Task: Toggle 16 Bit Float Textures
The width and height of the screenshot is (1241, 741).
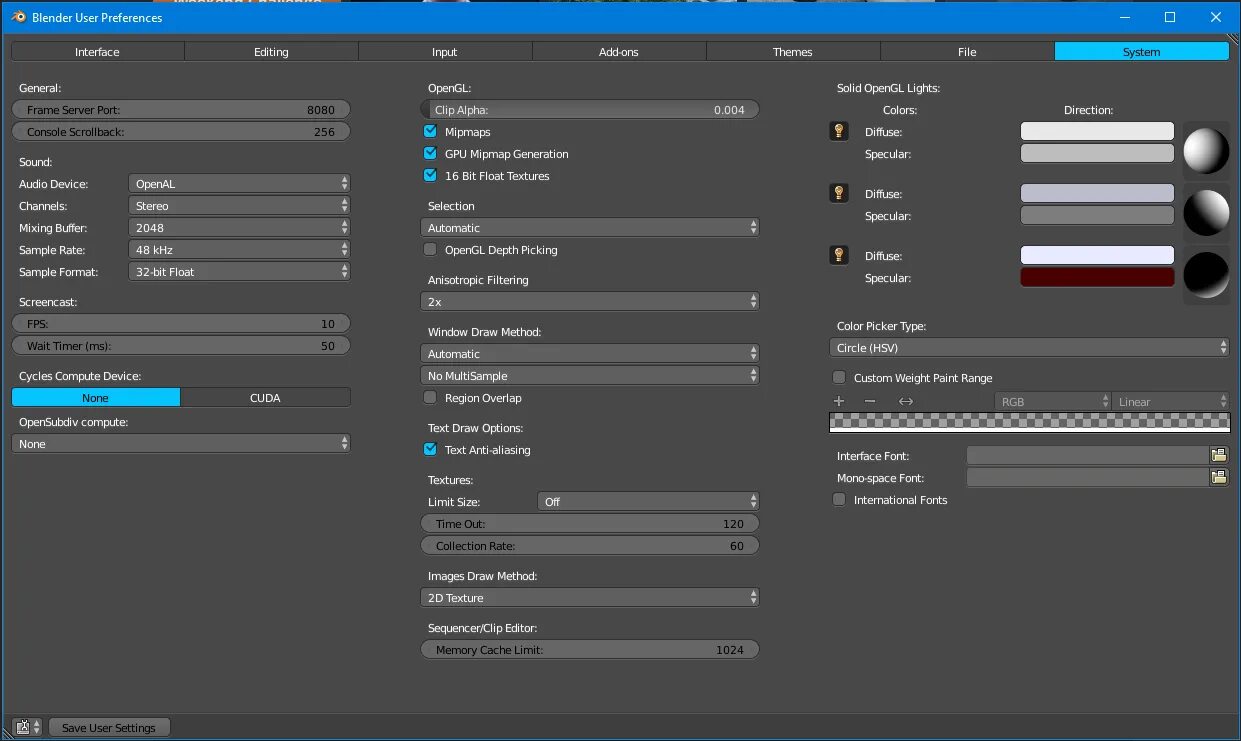Action: (430, 175)
